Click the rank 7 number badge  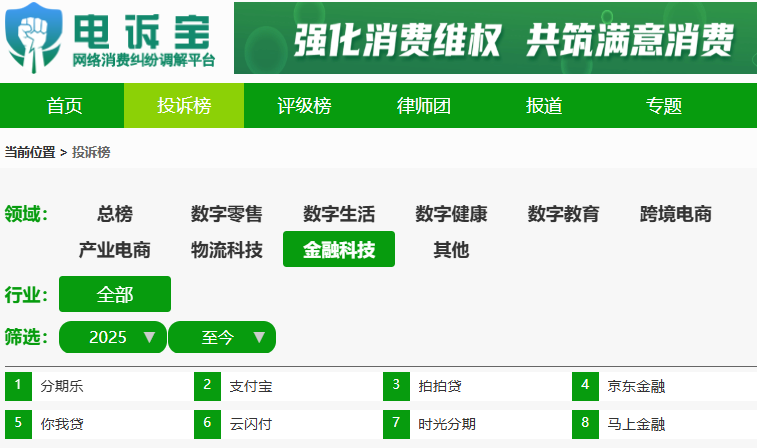[396, 424]
